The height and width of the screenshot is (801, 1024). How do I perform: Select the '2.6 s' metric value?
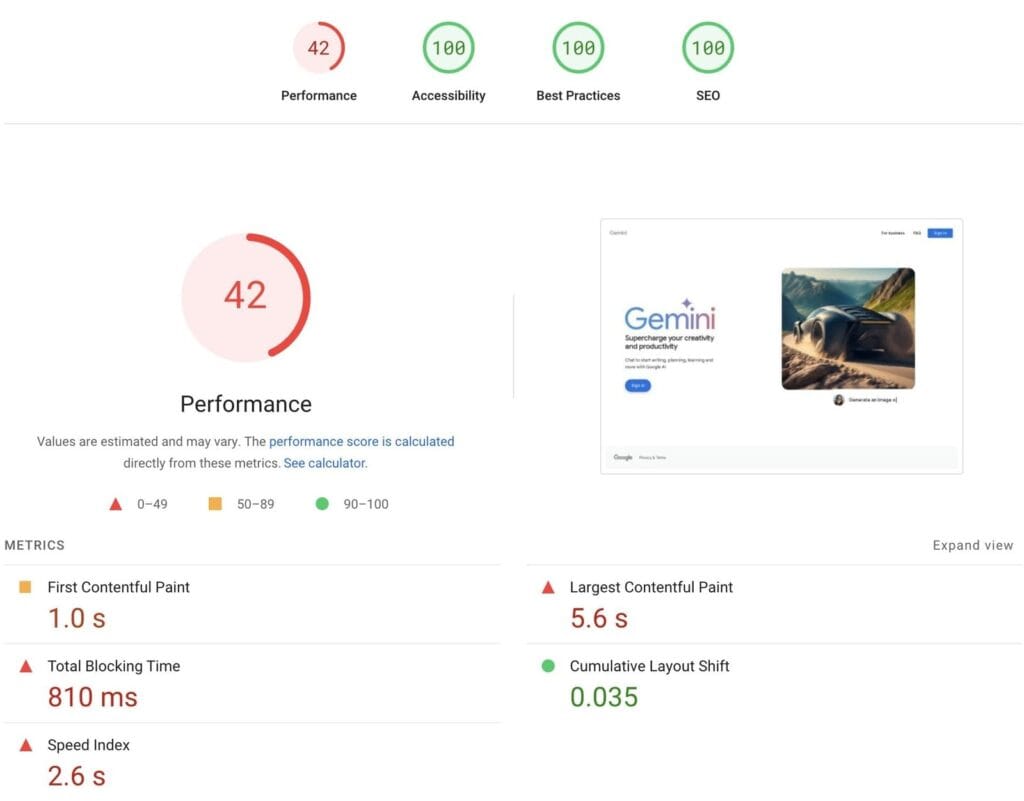77,776
